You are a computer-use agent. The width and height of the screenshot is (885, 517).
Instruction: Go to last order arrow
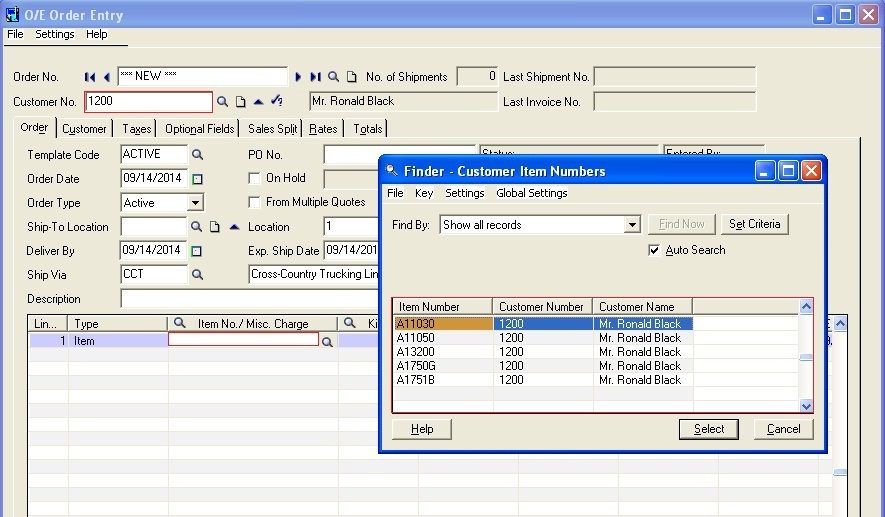pos(316,77)
